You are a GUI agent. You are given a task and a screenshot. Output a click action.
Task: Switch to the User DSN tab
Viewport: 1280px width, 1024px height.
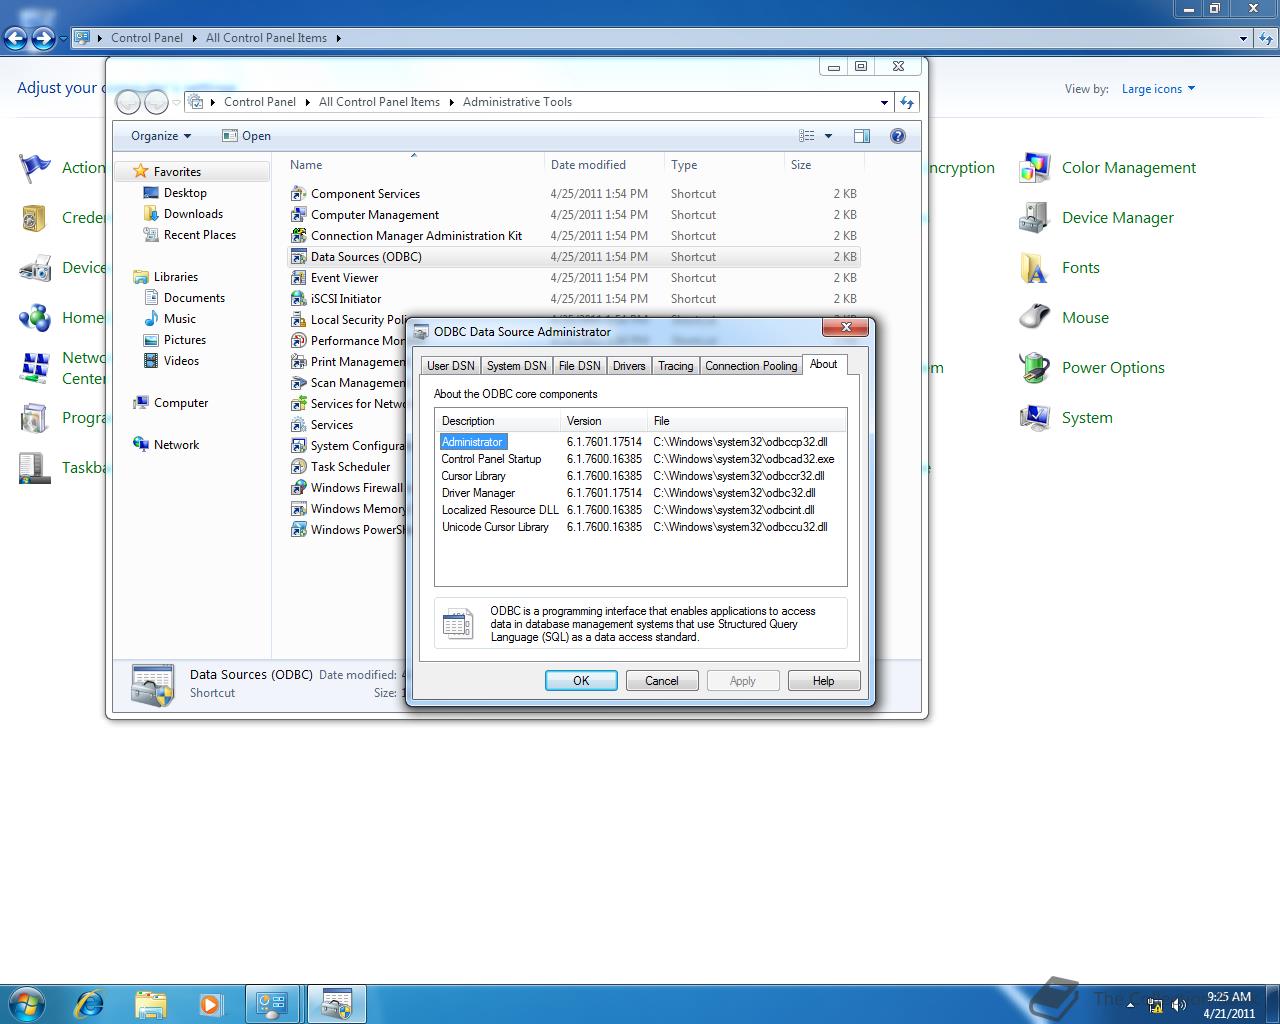click(450, 366)
